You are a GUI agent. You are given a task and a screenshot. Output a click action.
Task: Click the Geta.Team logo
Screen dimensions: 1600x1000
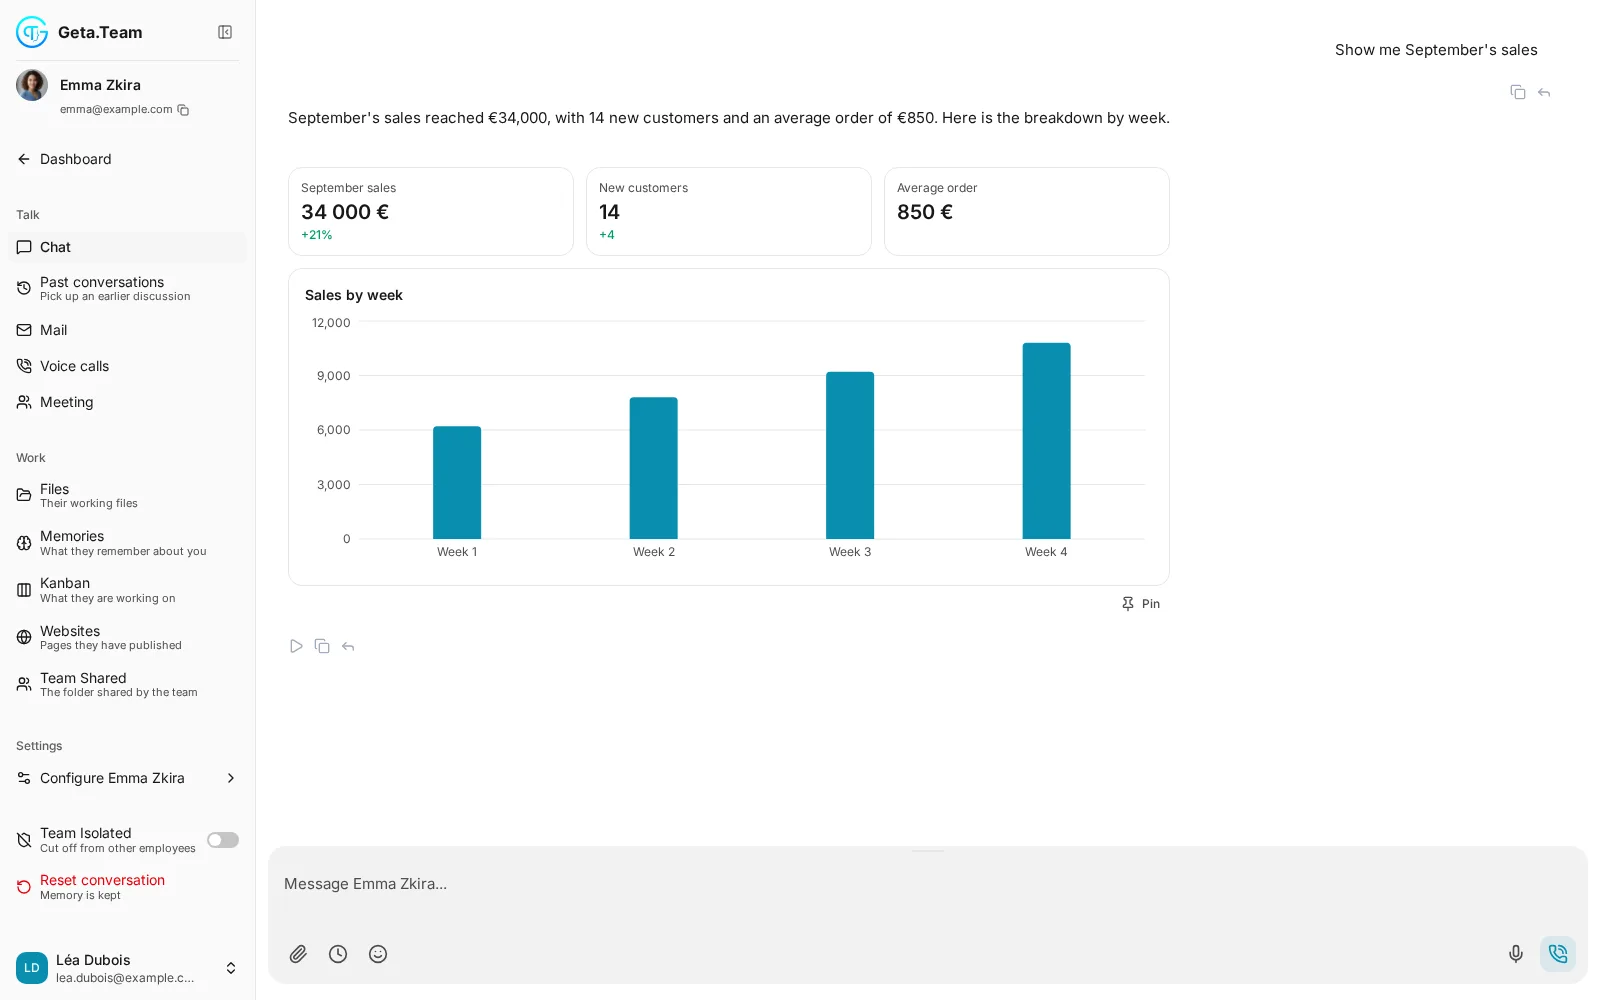[x=32, y=32]
